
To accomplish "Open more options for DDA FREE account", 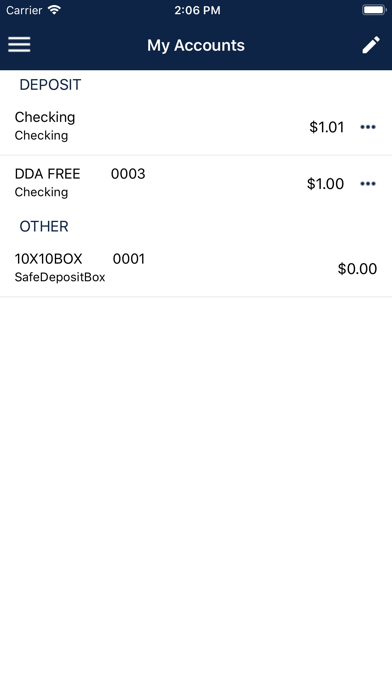I will [x=368, y=184].
